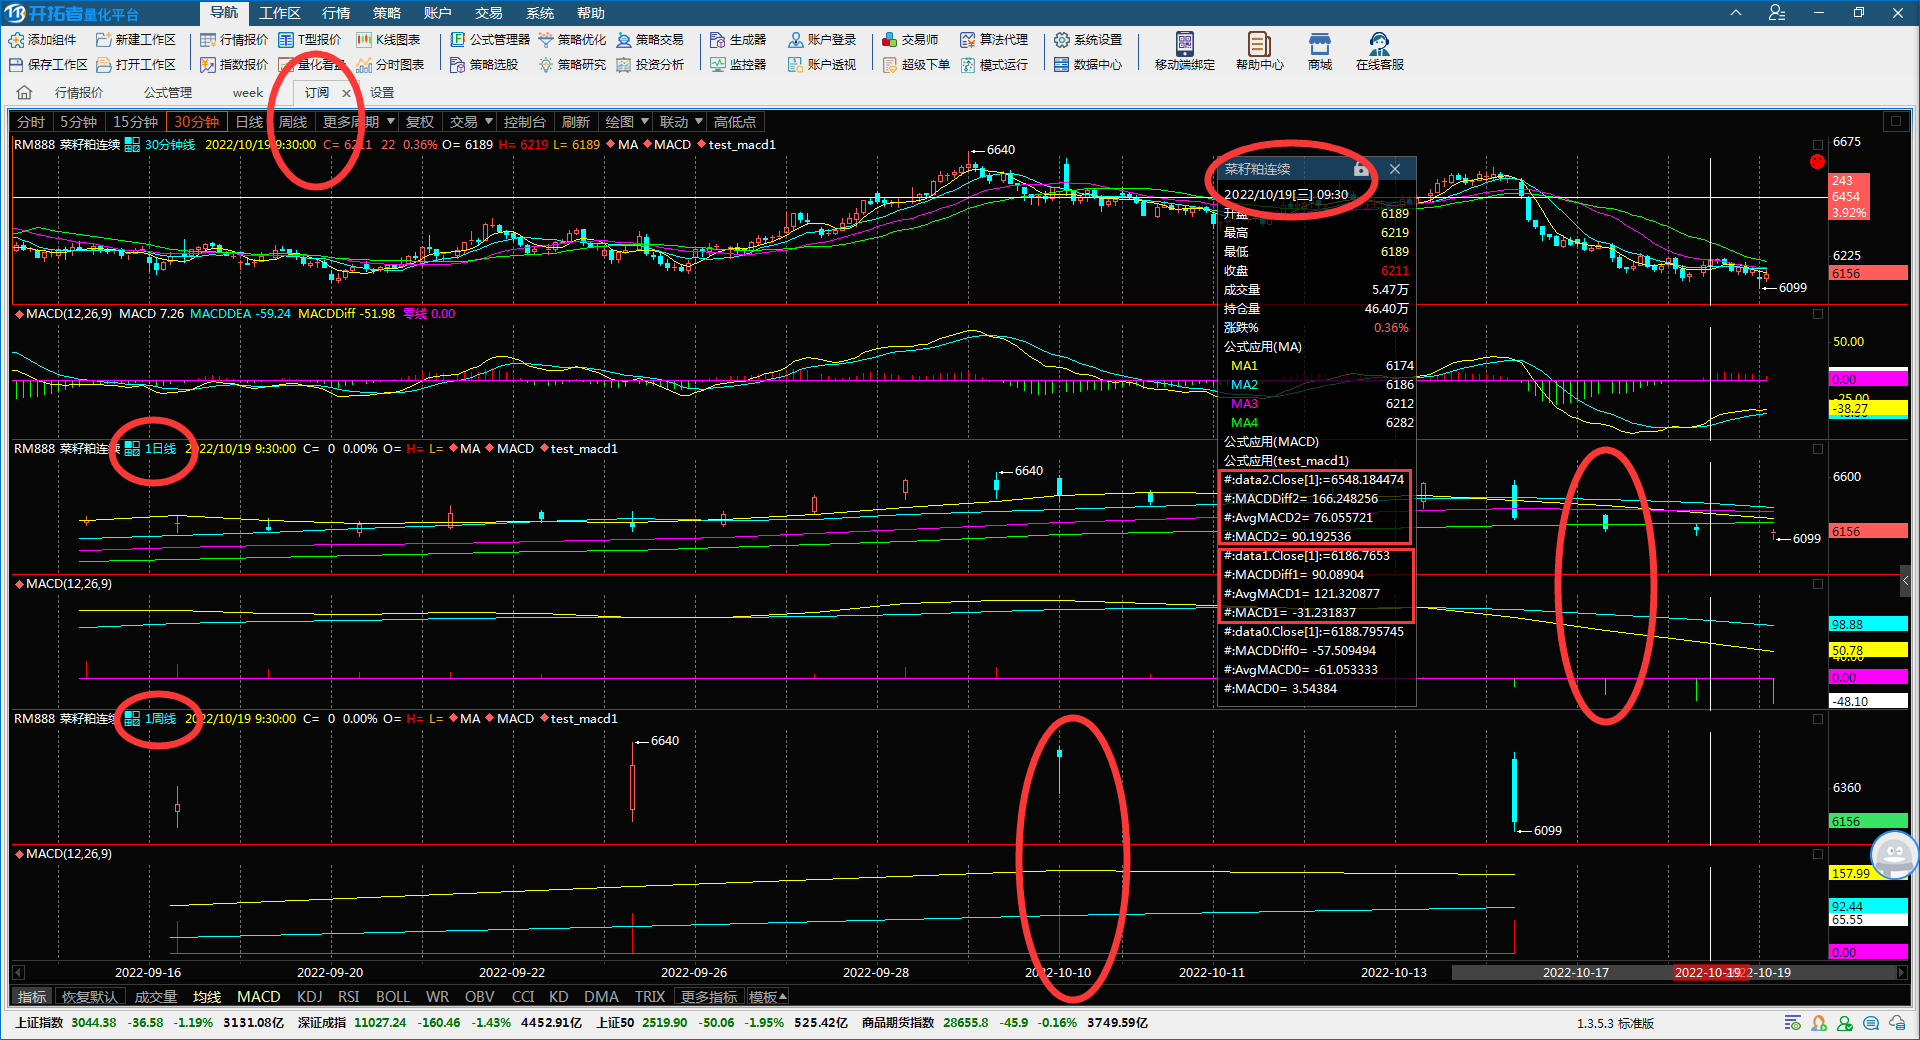Toggle pin lock on 菜籽粕连续 popup

tap(1361, 169)
